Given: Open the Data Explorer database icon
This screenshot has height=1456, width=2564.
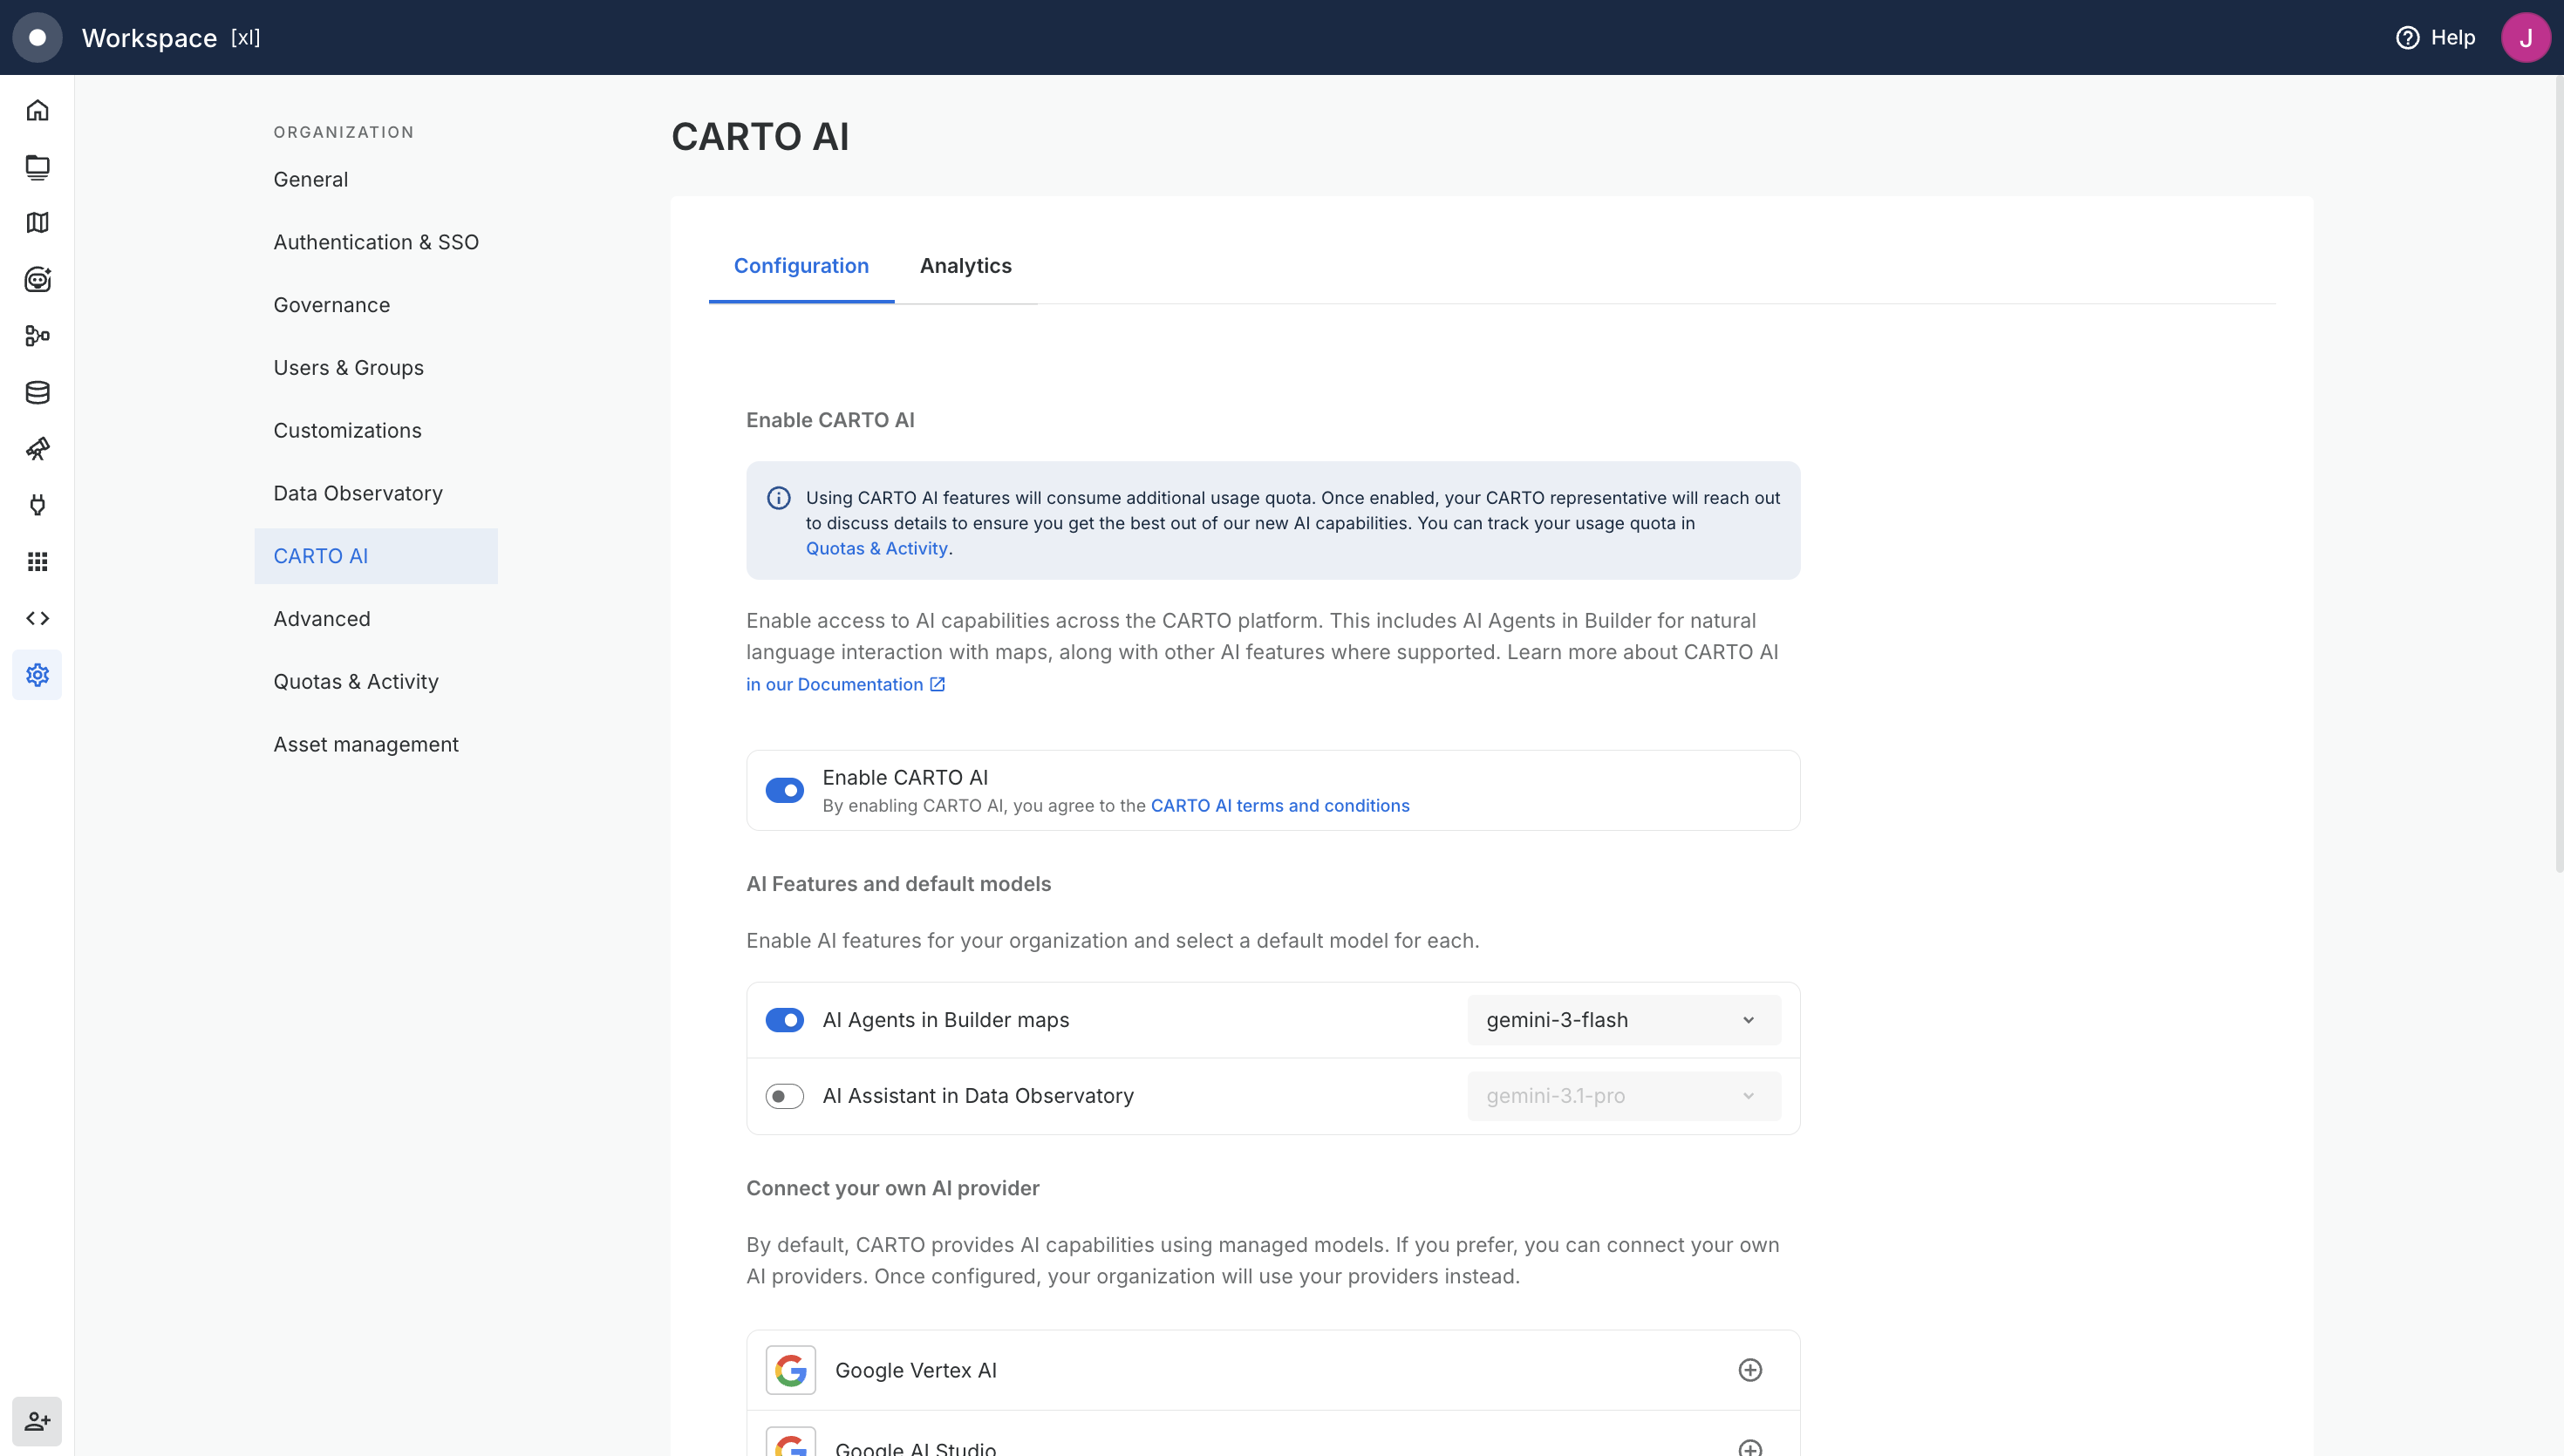Looking at the screenshot, I should [x=37, y=392].
